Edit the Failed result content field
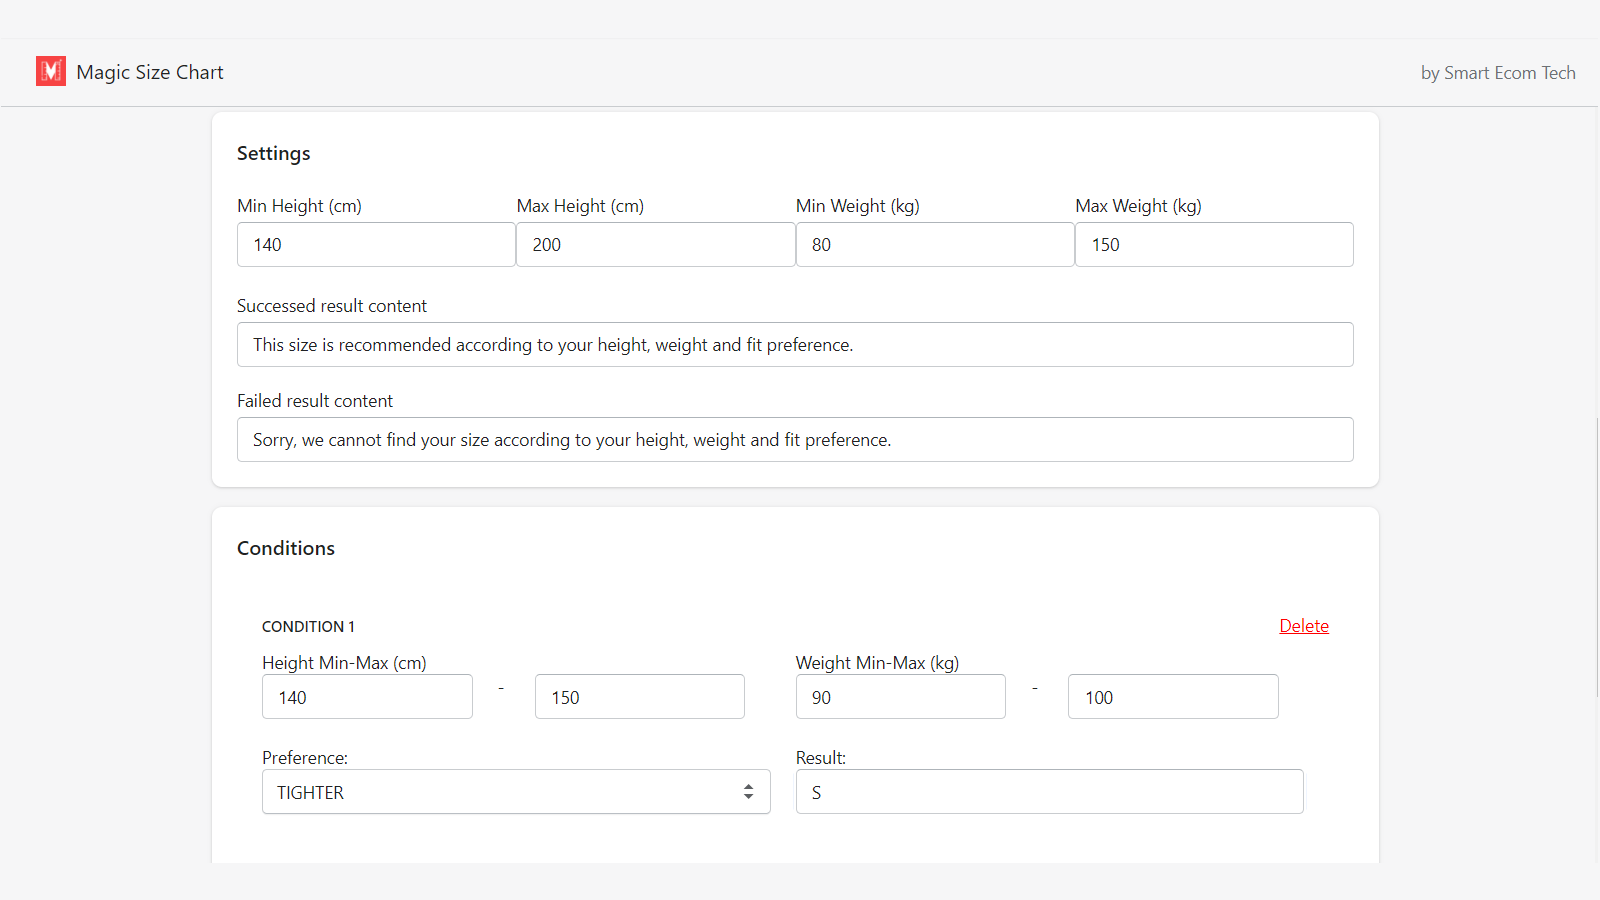The height and width of the screenshot is (900, 1600). (x=795, y=440)
